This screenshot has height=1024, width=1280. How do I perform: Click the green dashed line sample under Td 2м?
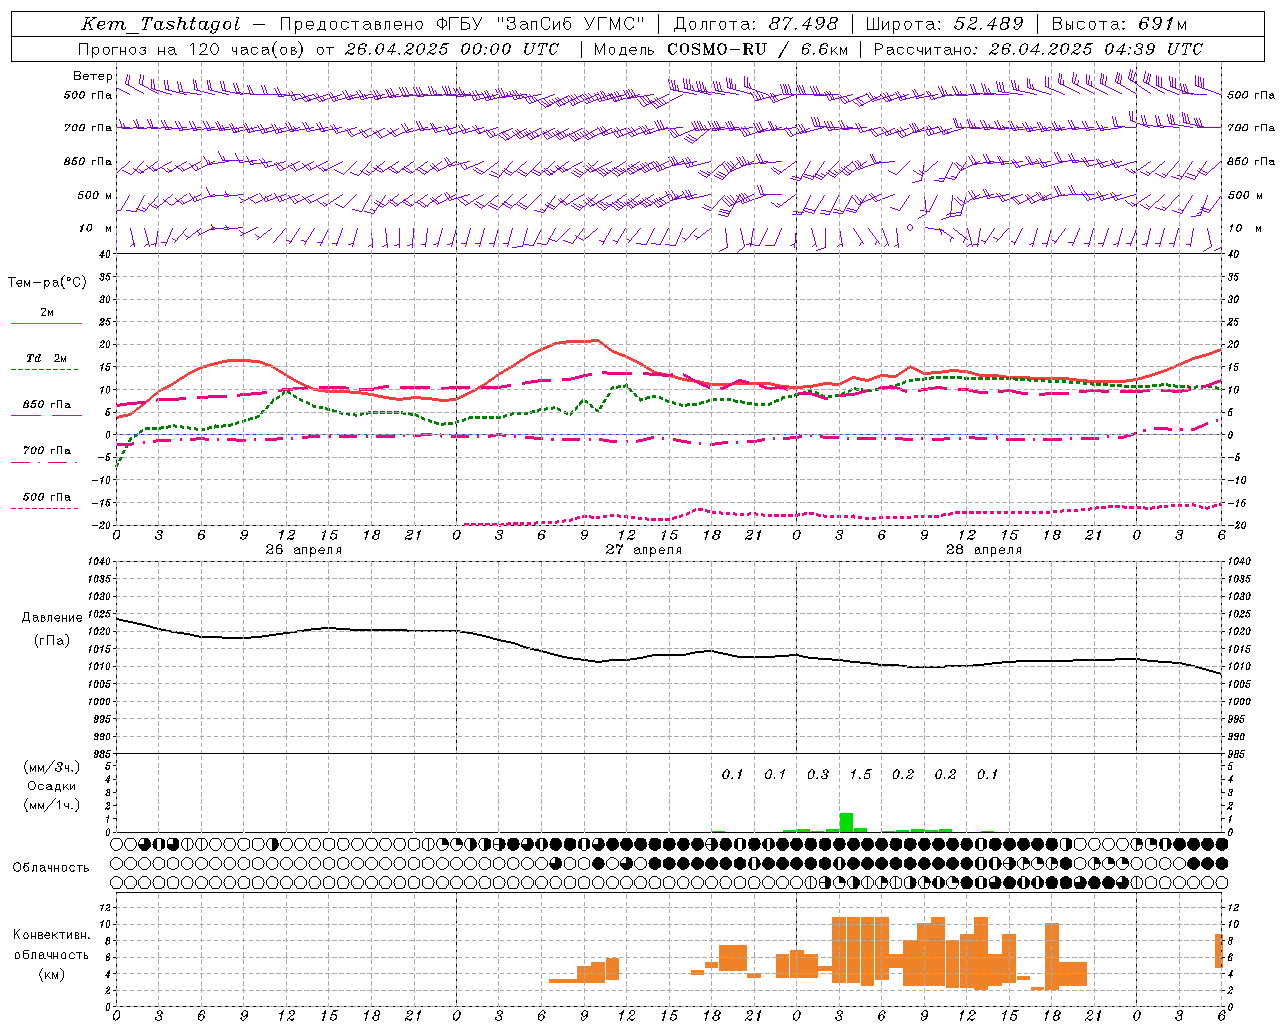pyautogui.click(x=45, y=370)
